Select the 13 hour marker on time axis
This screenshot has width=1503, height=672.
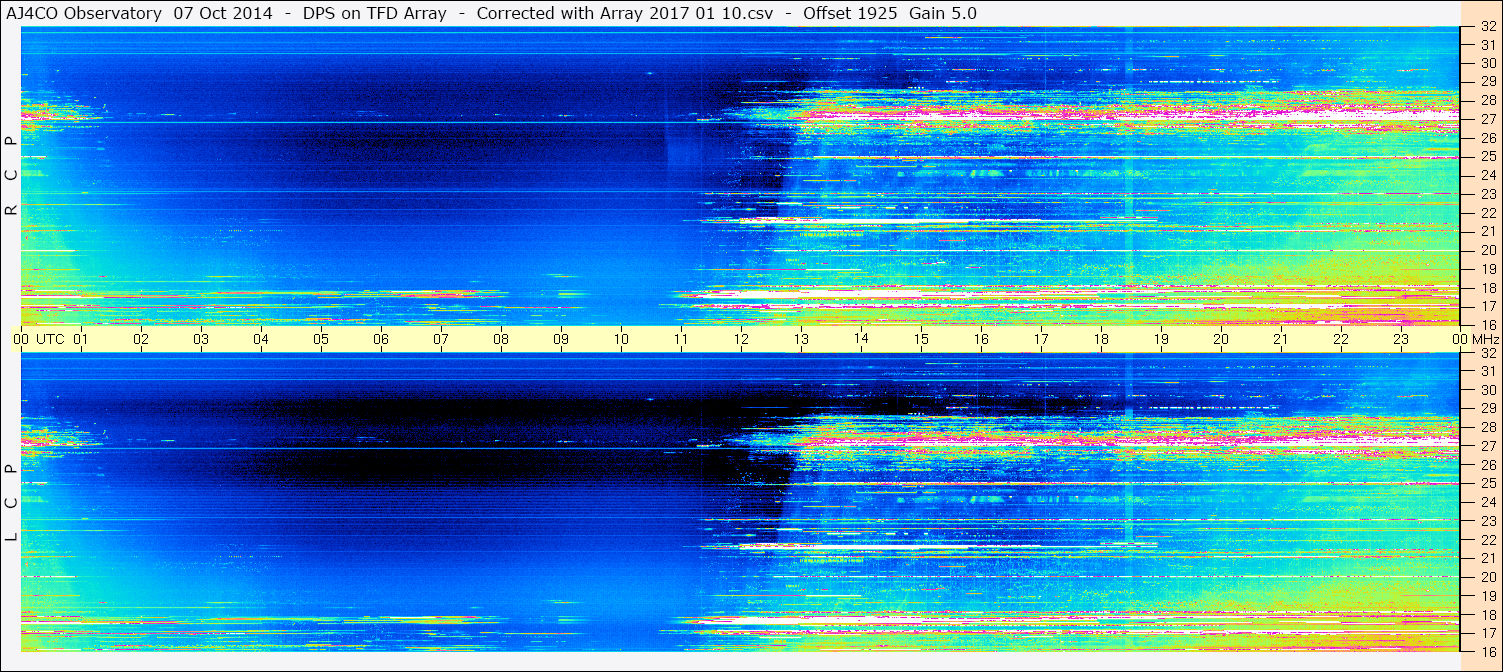tap(801, 340)
